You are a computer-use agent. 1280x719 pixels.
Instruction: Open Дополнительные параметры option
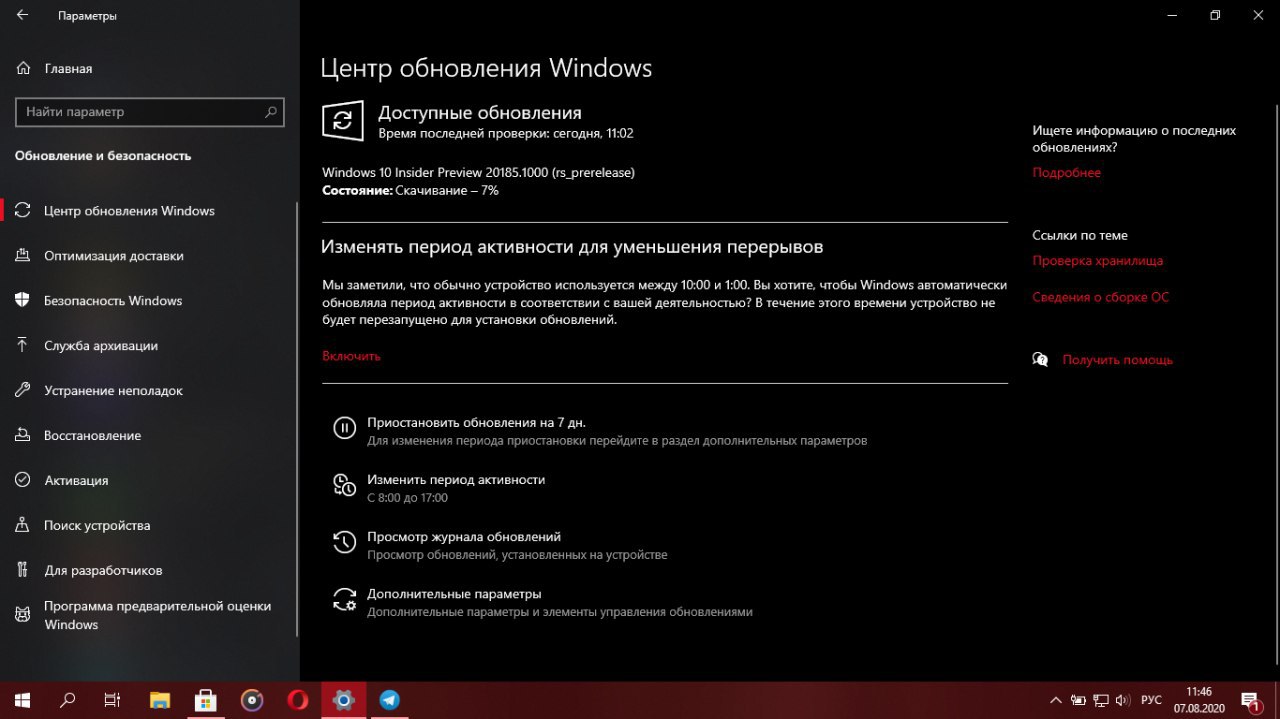click(454, 594)
